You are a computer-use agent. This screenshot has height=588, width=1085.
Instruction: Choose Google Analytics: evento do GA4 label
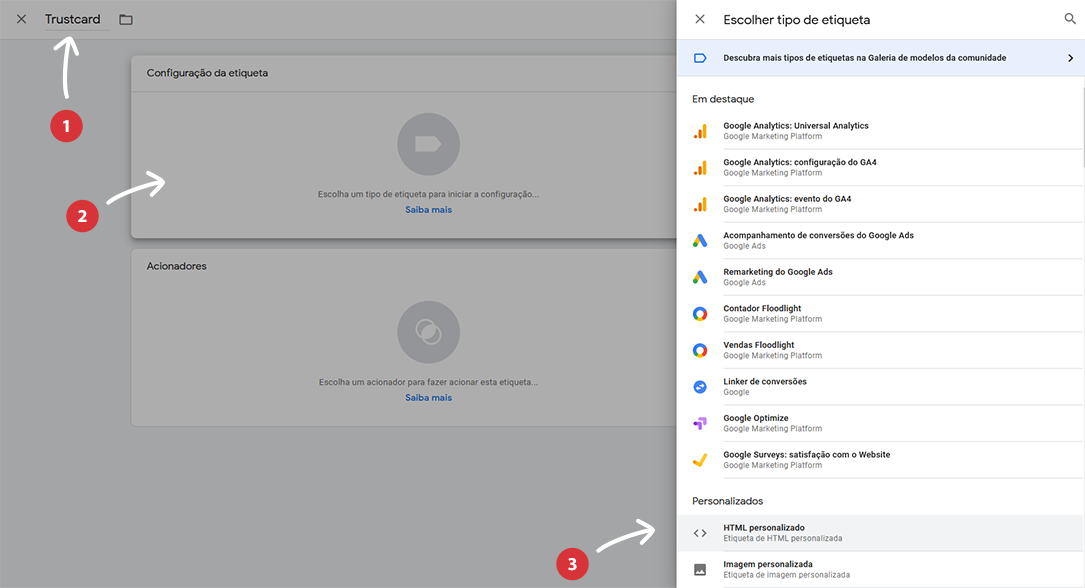click(787, 199)
